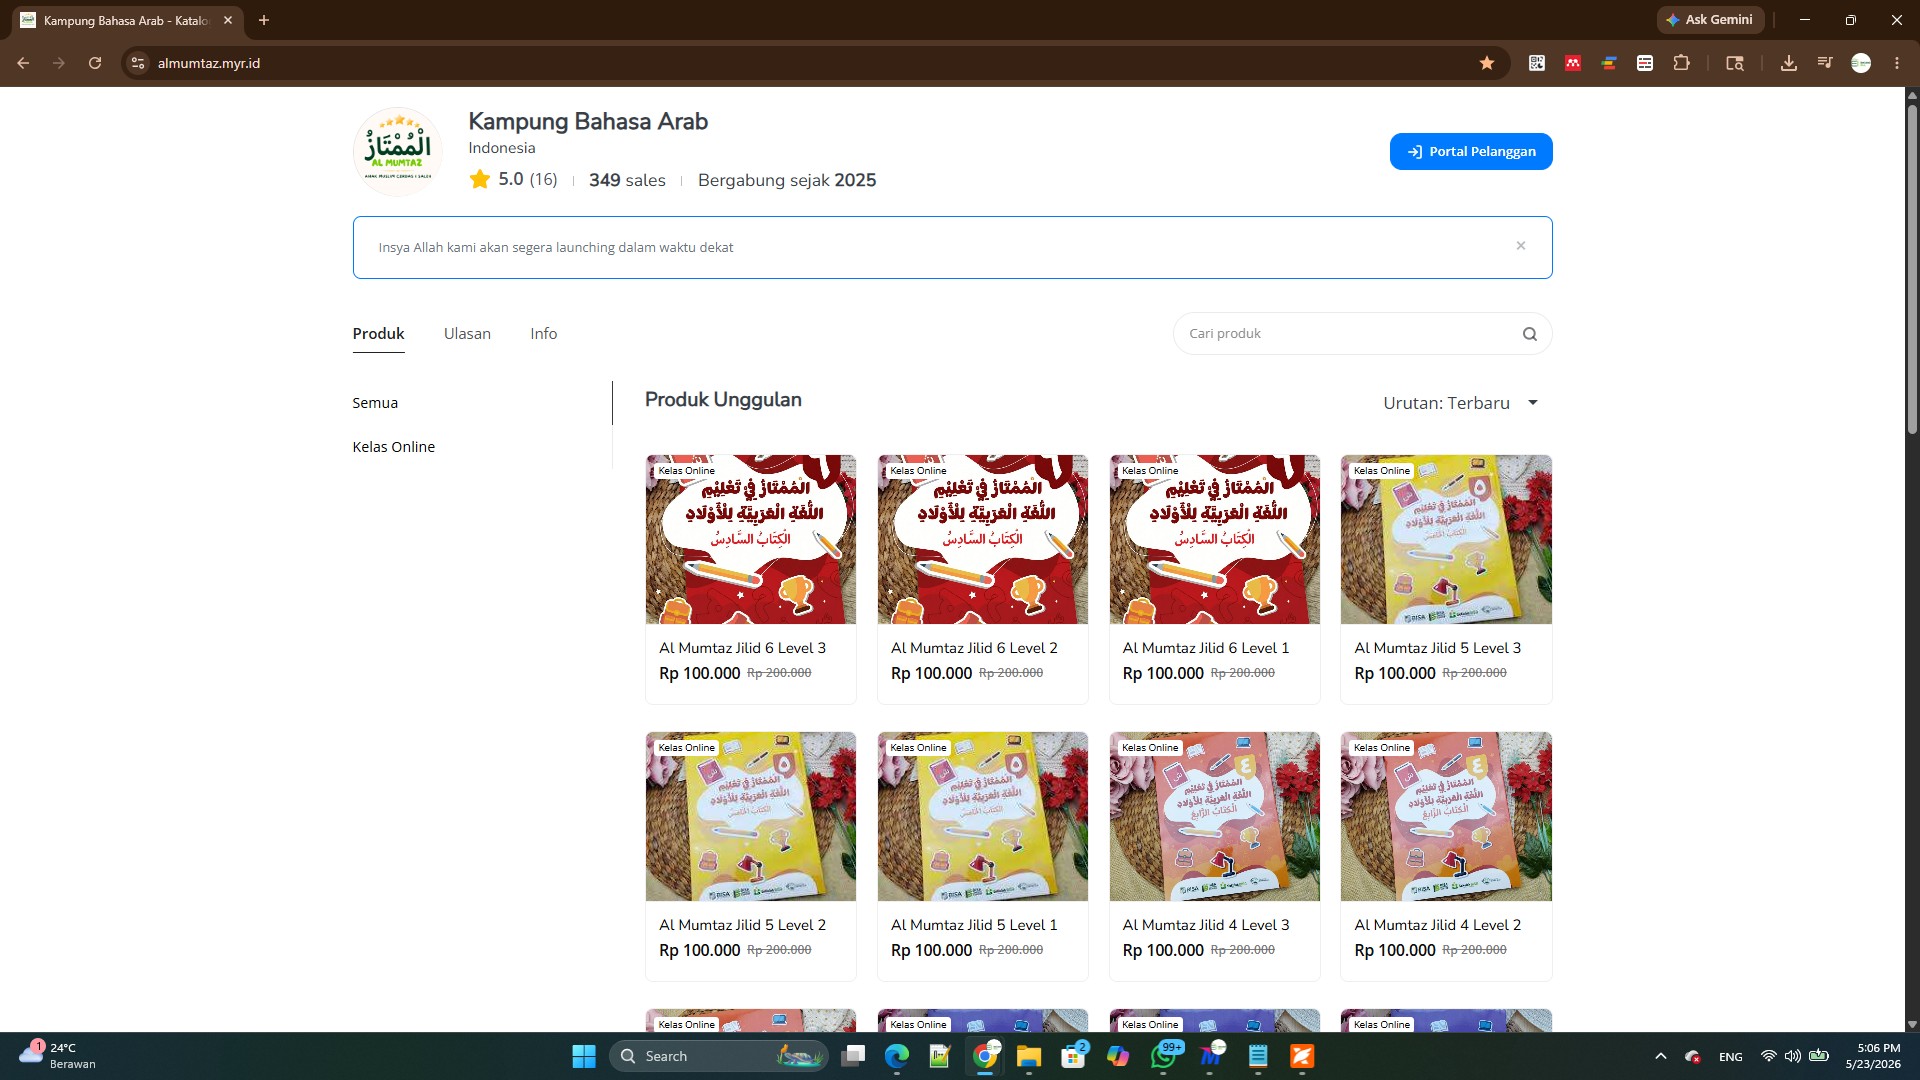Image resolution: width=1920 pixels, height=1080 pixels.
Task: Open Al Mumtaz Jilid 6 Level 1 thumbnail
Action: click(x=1215, y=540)
